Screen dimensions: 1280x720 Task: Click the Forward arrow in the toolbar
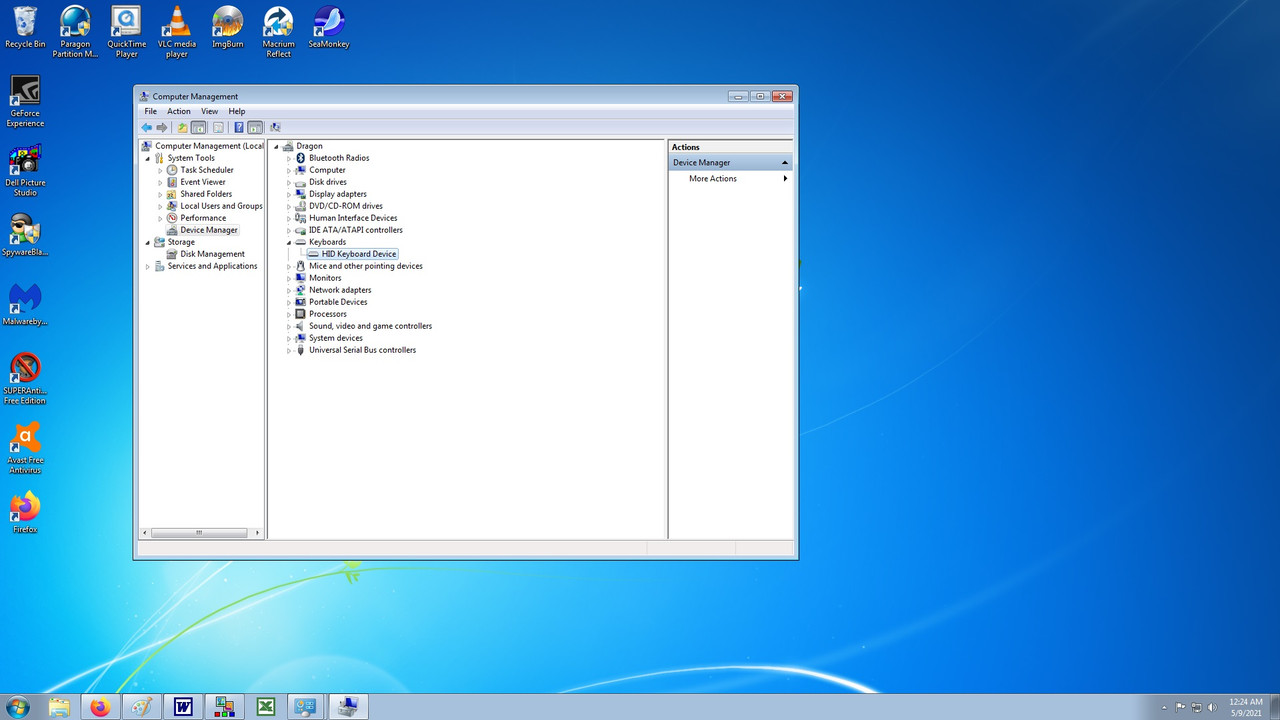pyautogui.click(x=162, y=127)
